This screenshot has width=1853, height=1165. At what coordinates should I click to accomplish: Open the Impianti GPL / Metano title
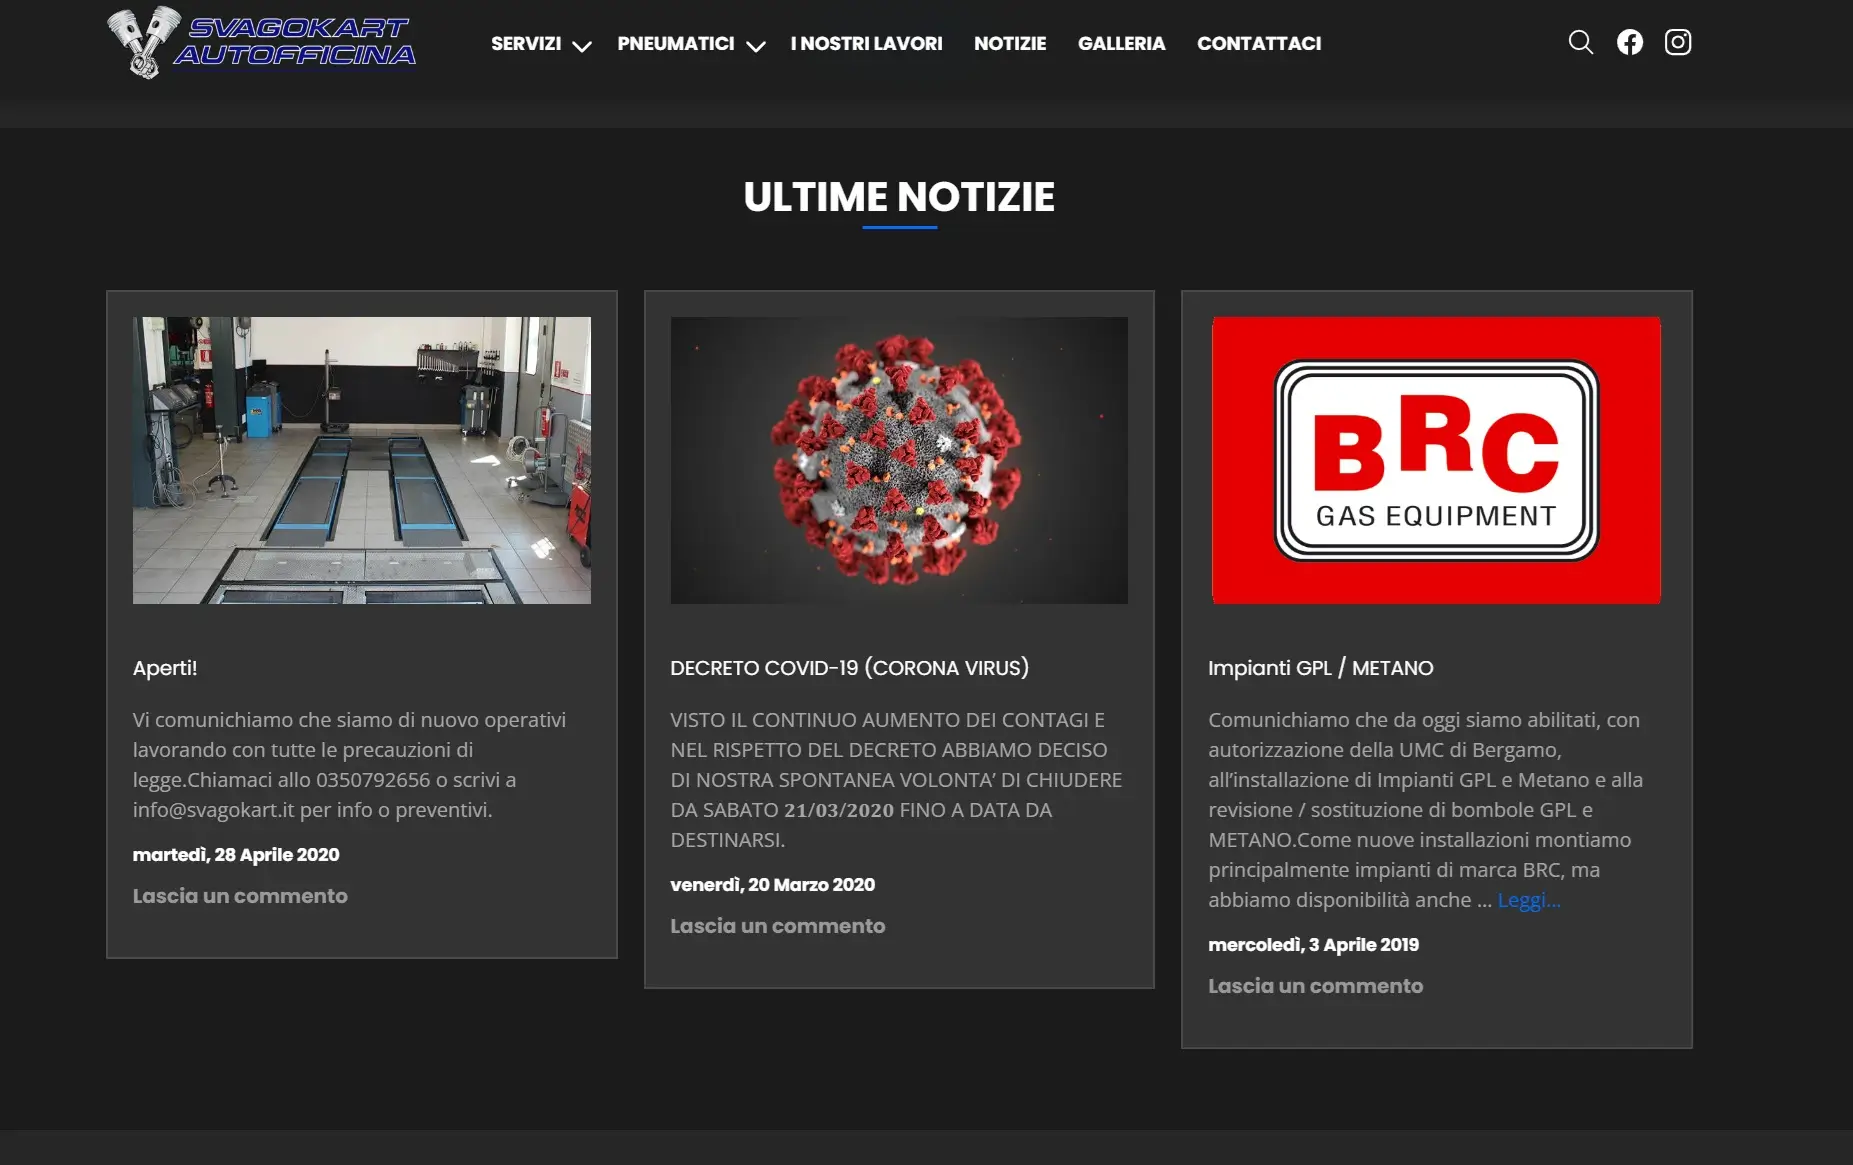point(1321,668)
